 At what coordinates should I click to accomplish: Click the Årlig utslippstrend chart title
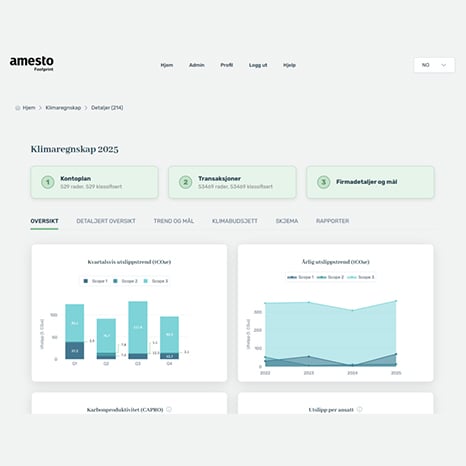click(x=336, y=262)
